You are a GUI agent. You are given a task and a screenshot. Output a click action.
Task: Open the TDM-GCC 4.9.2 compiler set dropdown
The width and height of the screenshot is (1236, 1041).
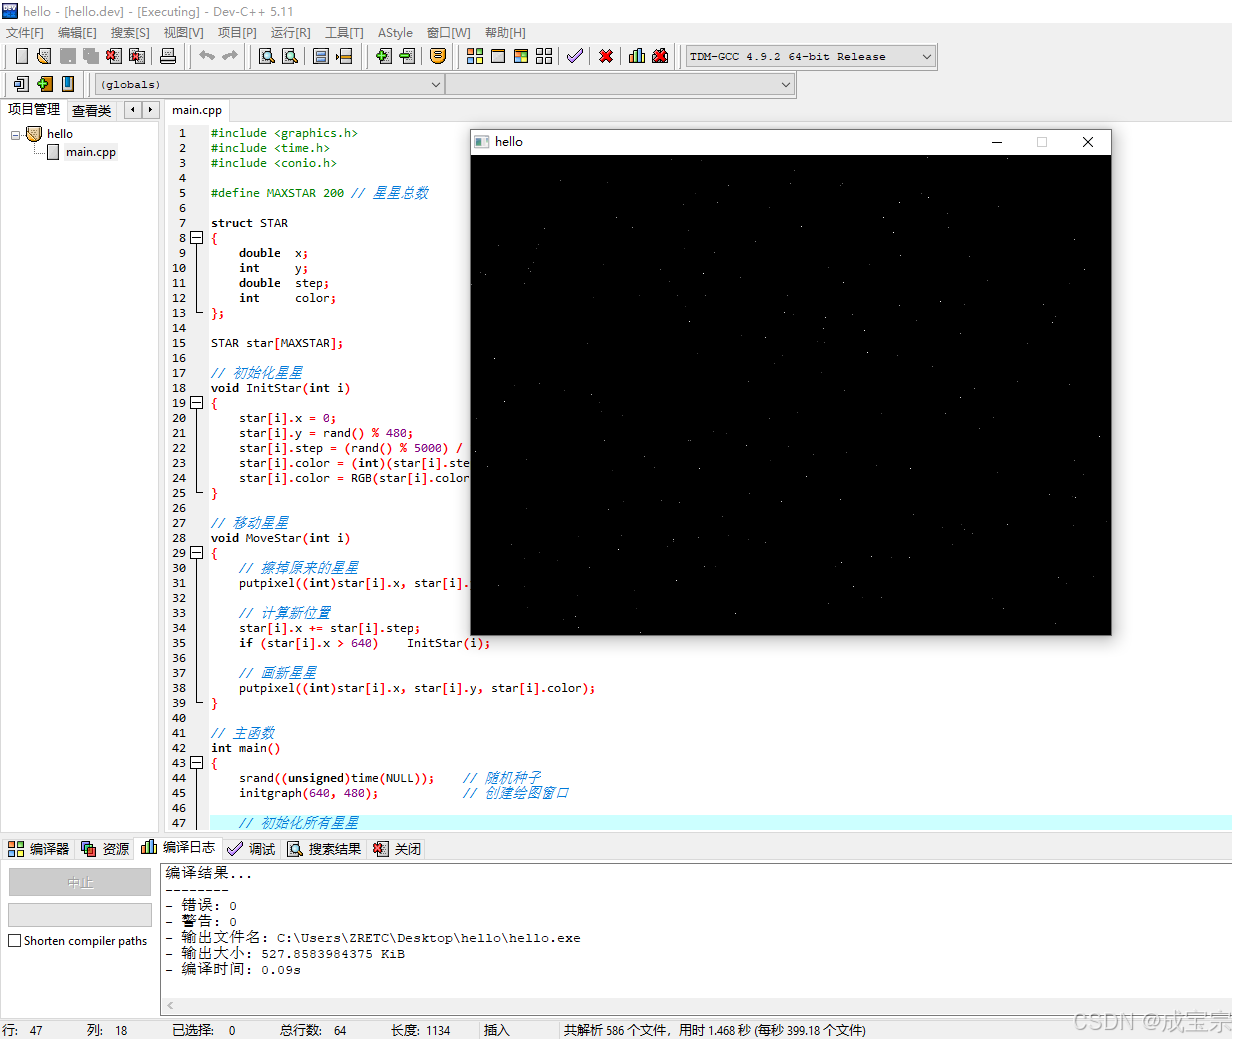click(810, 56)
